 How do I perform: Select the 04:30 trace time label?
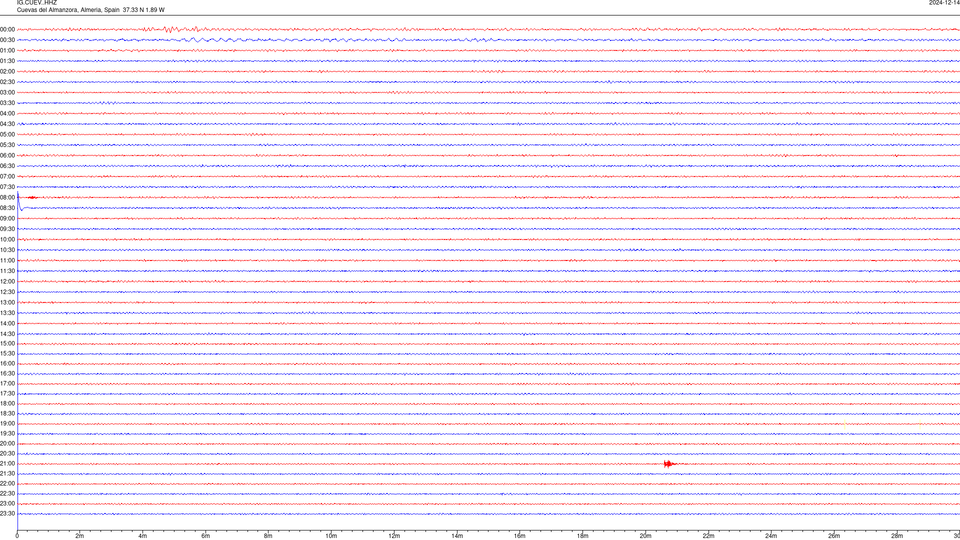coord(7,124)
